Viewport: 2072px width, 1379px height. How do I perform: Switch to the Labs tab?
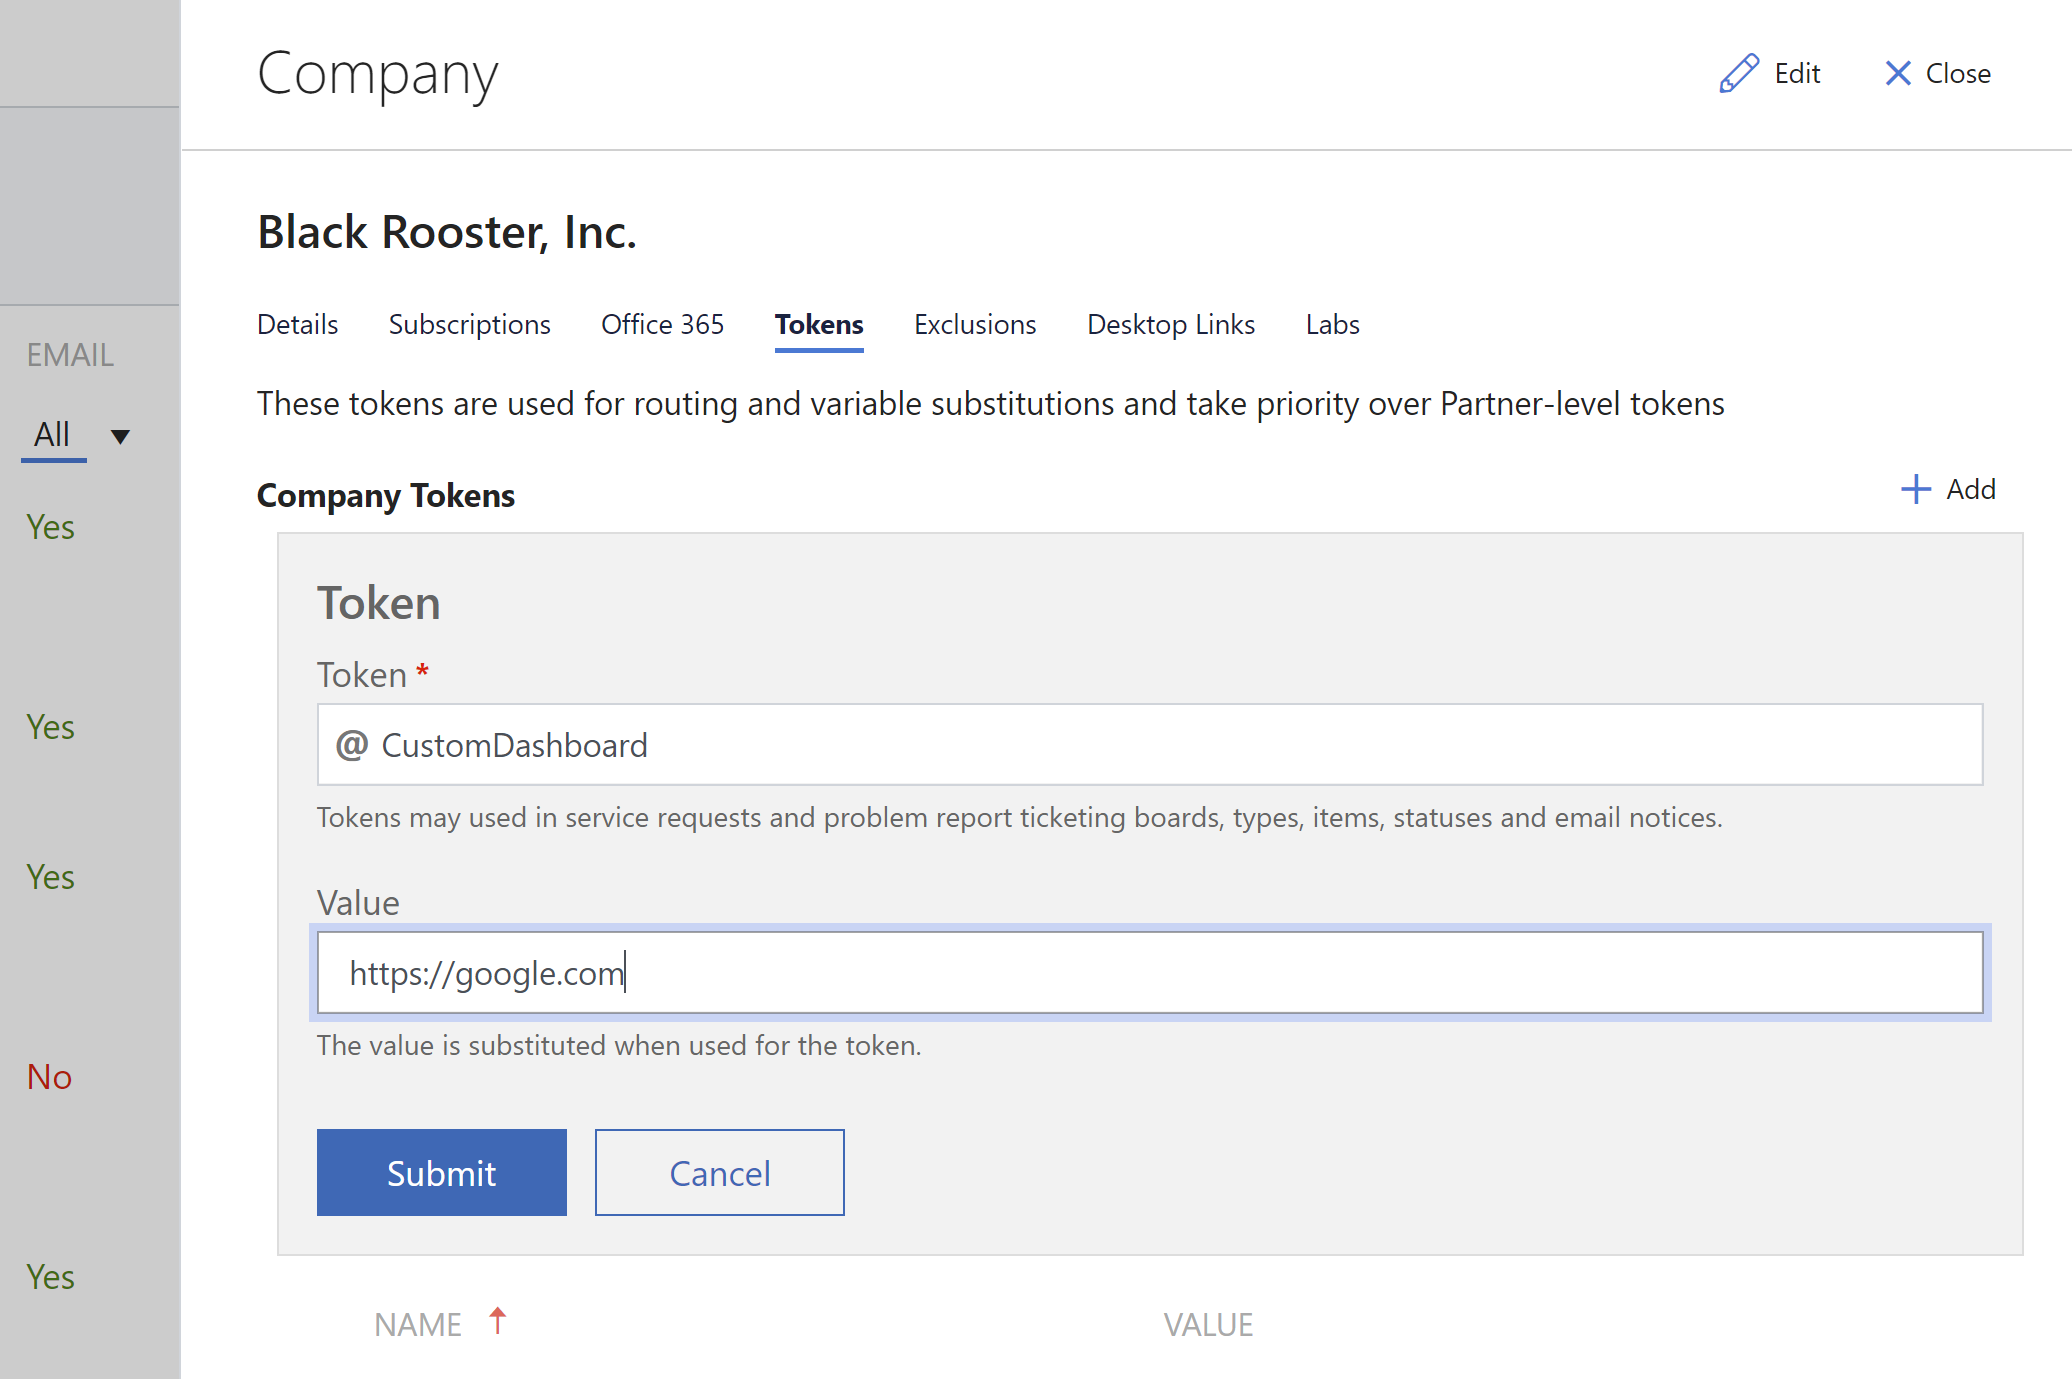tap(1332, 324)
